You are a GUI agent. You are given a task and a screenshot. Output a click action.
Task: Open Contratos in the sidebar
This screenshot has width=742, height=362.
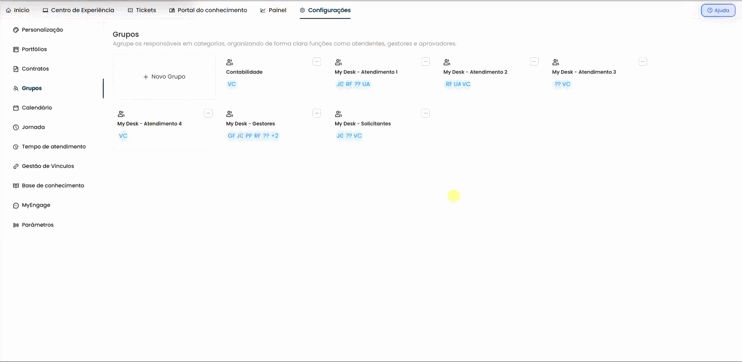(x=31, y=69)
